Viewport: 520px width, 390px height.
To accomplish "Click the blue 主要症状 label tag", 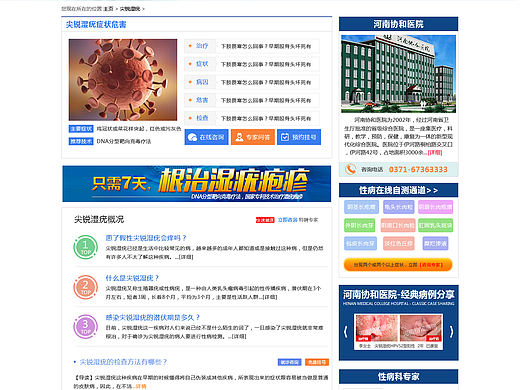I will click(x=81, y=129).
